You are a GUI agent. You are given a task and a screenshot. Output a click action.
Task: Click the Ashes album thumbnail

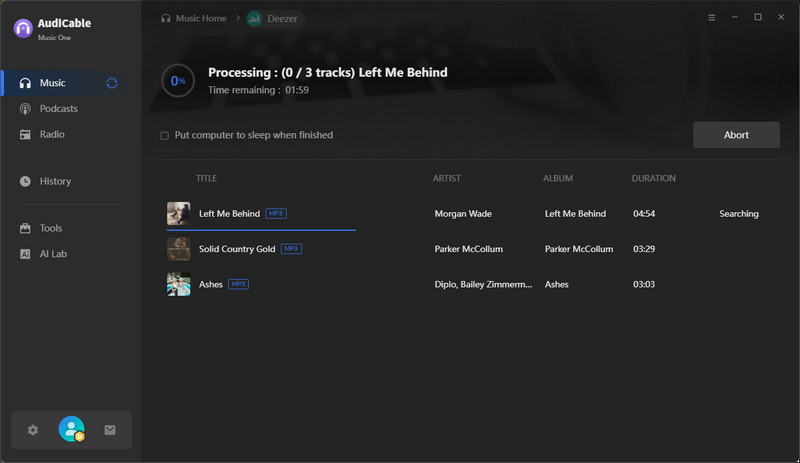[179, 284]
